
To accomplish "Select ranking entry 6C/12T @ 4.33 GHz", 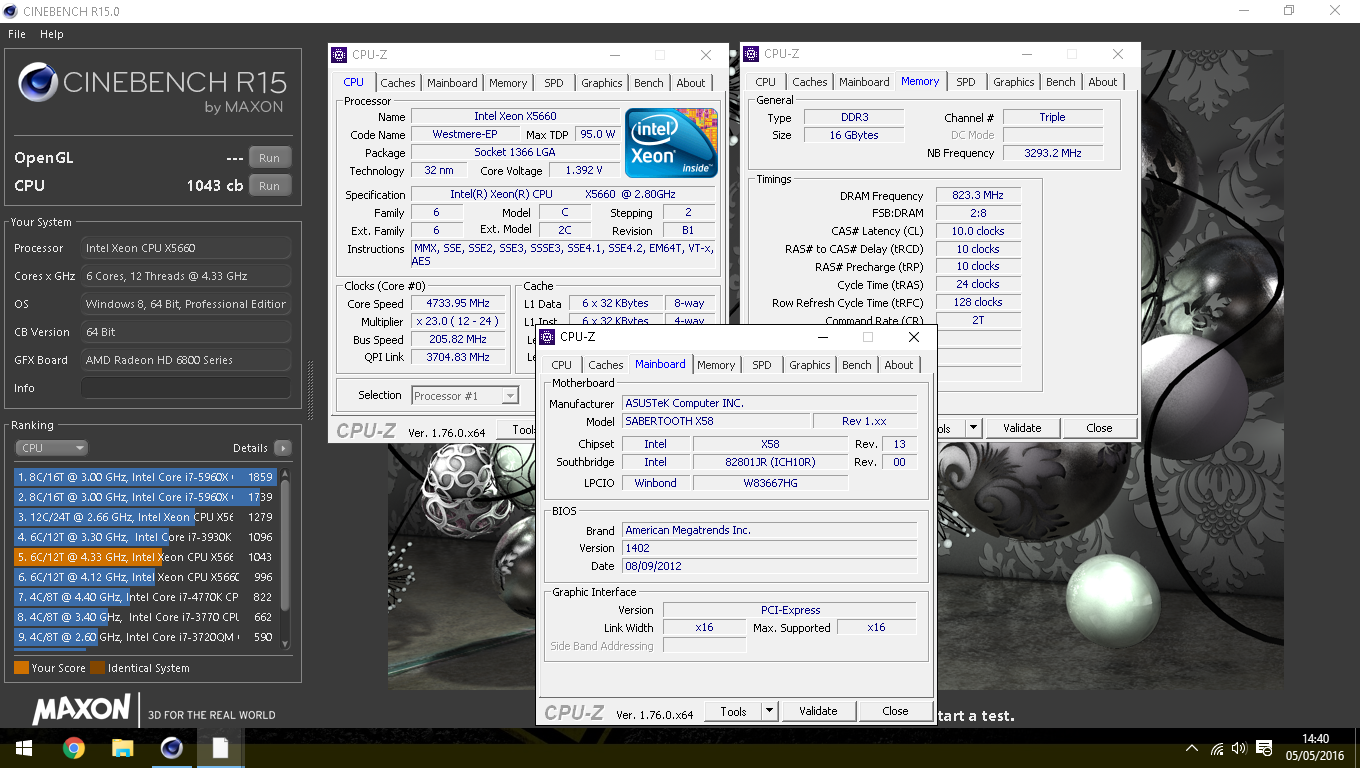I will click(143, 557).
